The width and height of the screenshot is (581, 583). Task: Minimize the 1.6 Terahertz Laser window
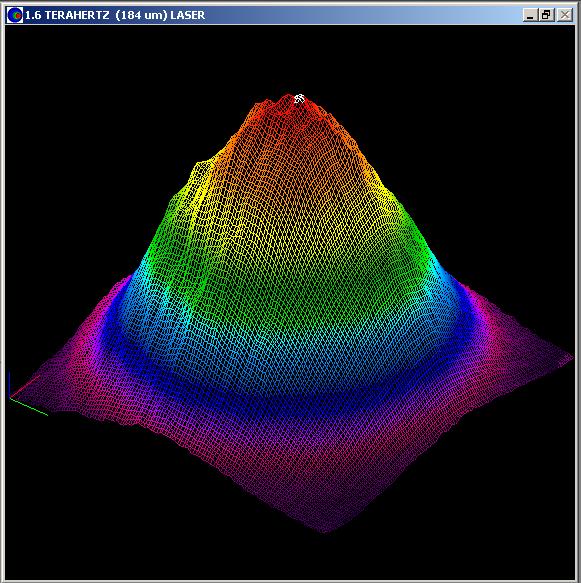pyautogui.click(x=530, y=15)
